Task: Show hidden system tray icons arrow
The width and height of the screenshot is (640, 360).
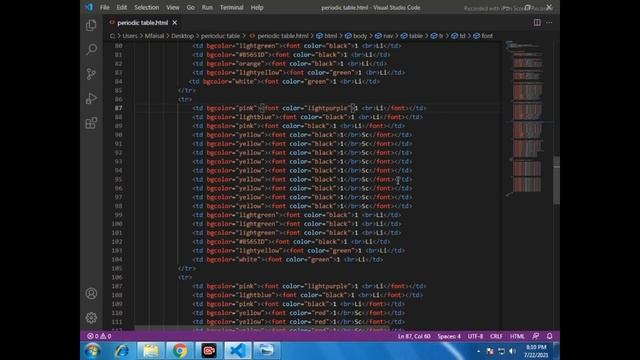Action: (x=478, y=351)
